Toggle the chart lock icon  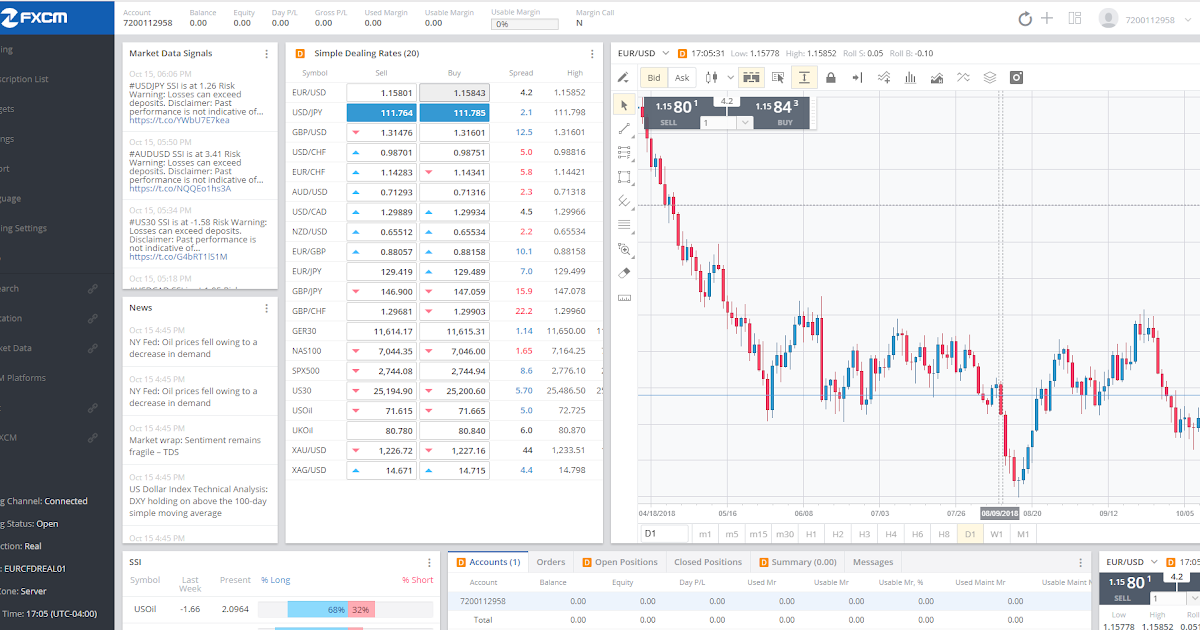(831, 77)
